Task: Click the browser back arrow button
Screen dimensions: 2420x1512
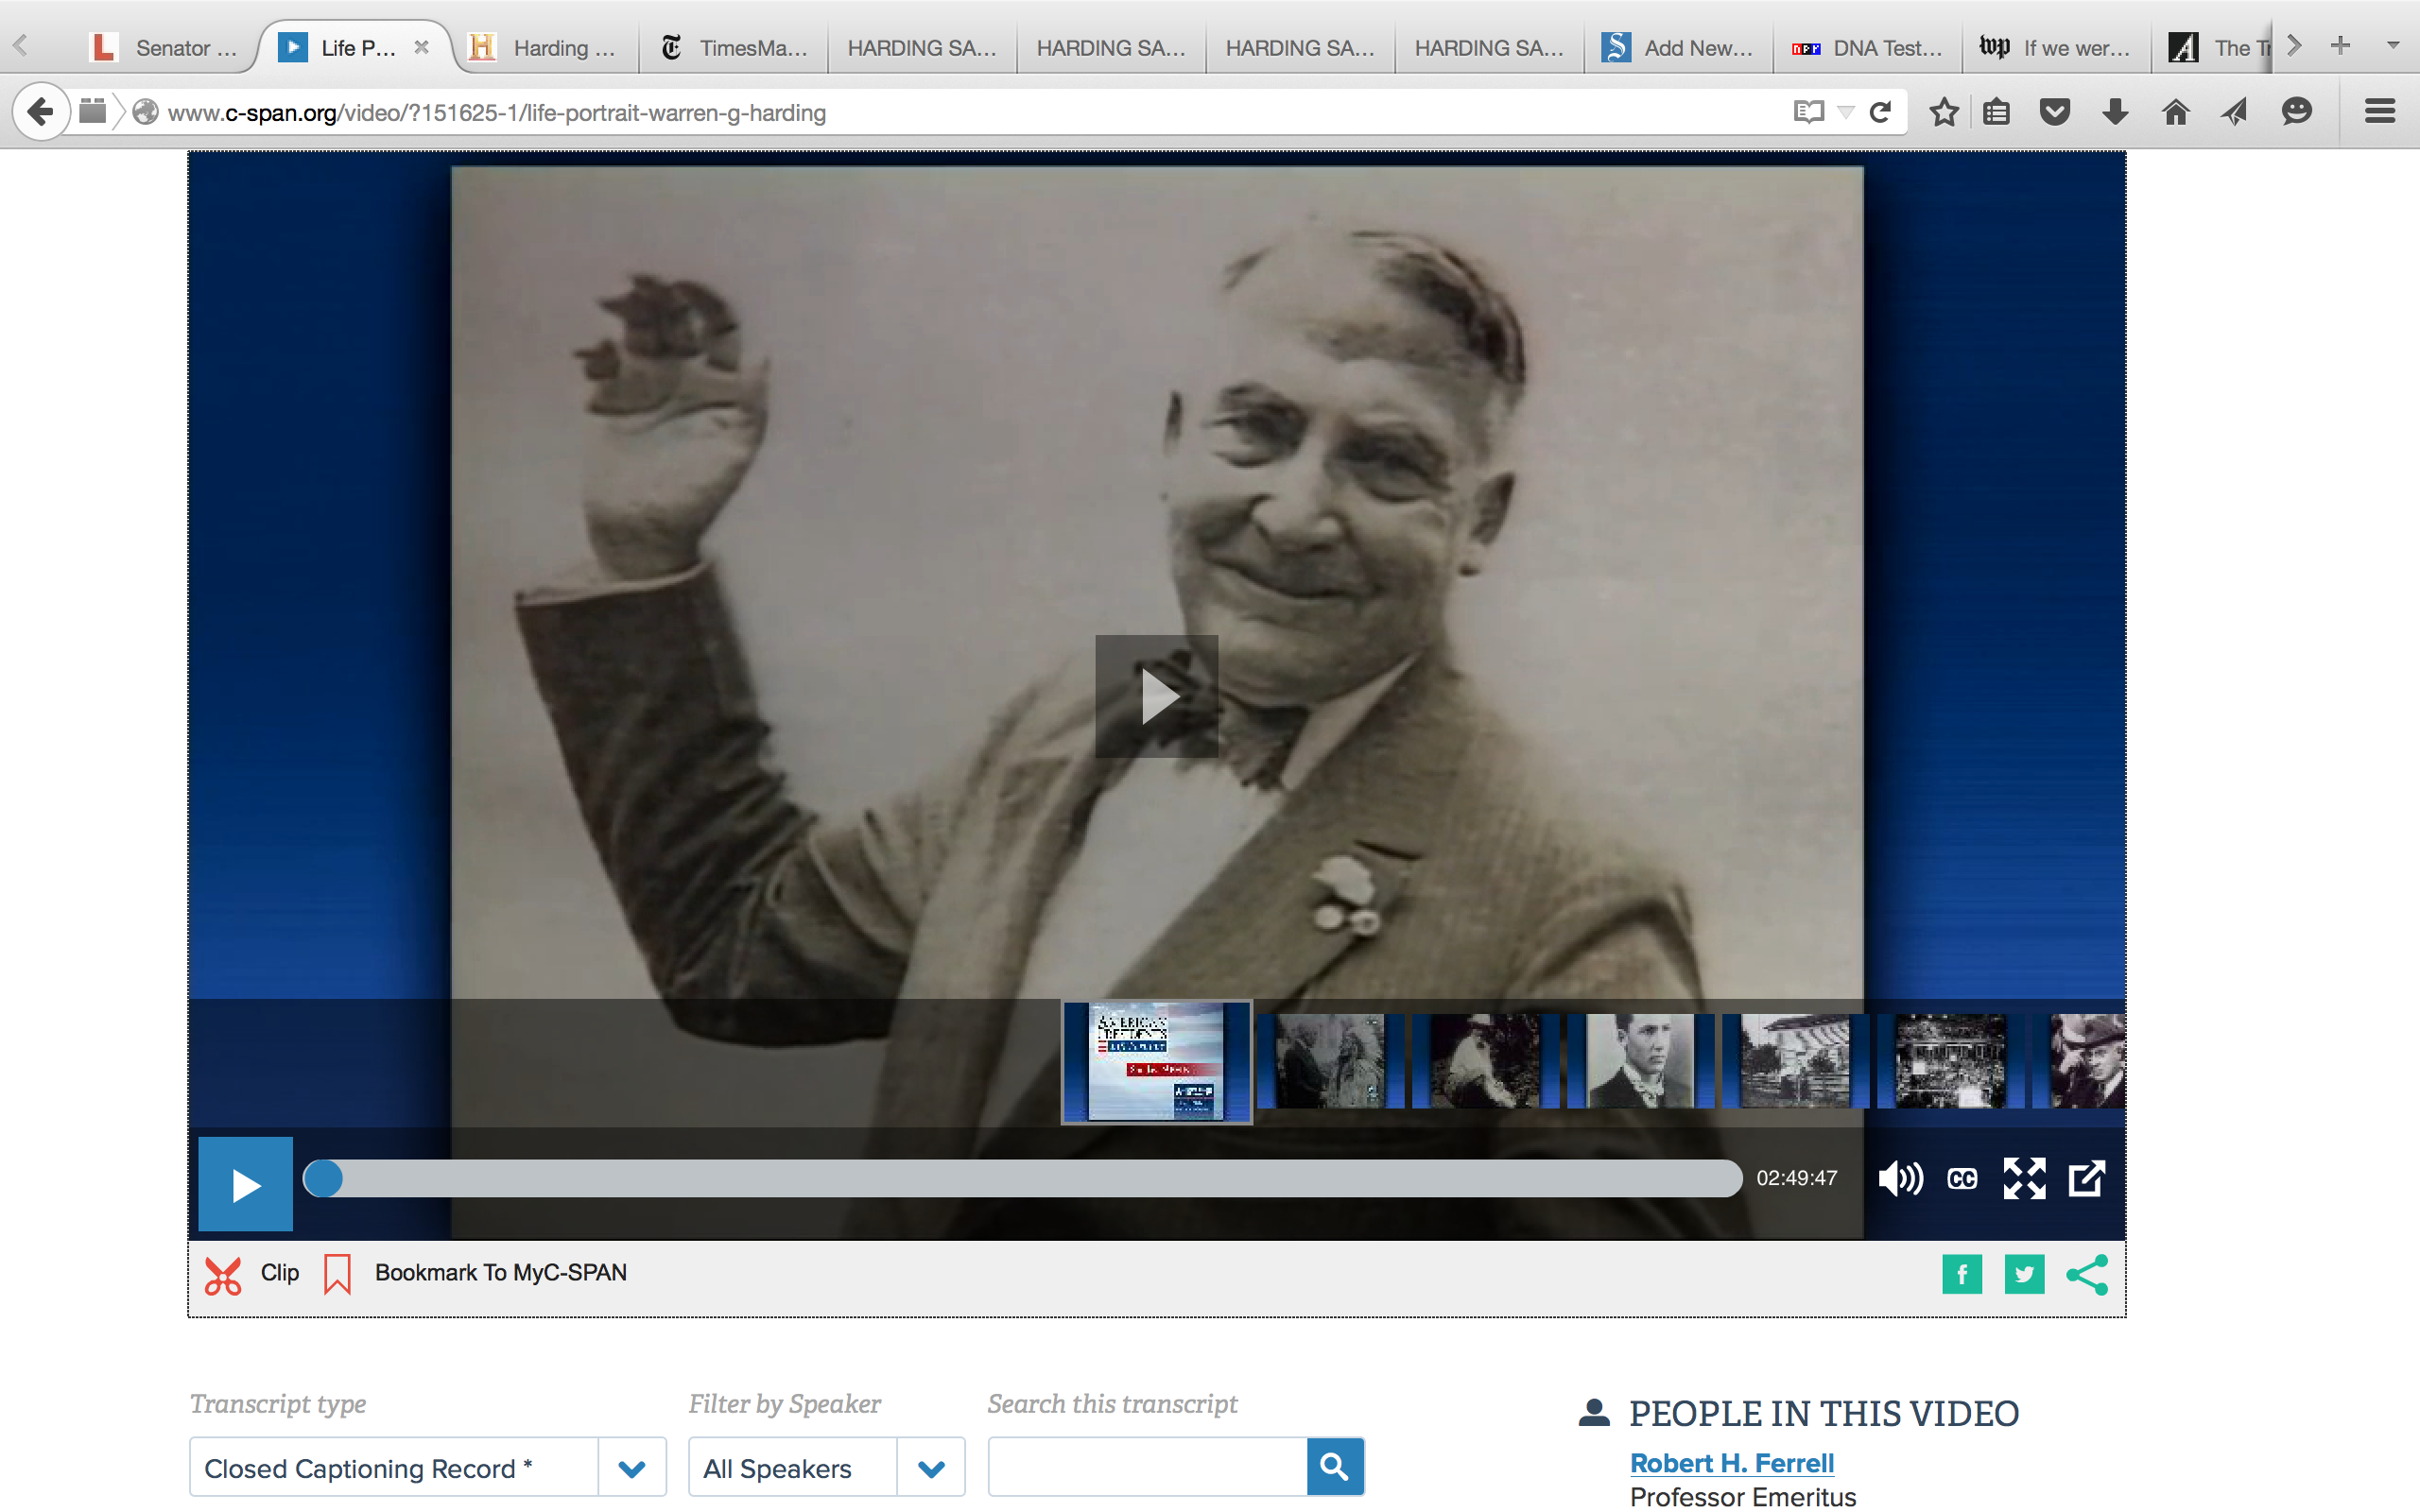Action: tap(40, 111)
